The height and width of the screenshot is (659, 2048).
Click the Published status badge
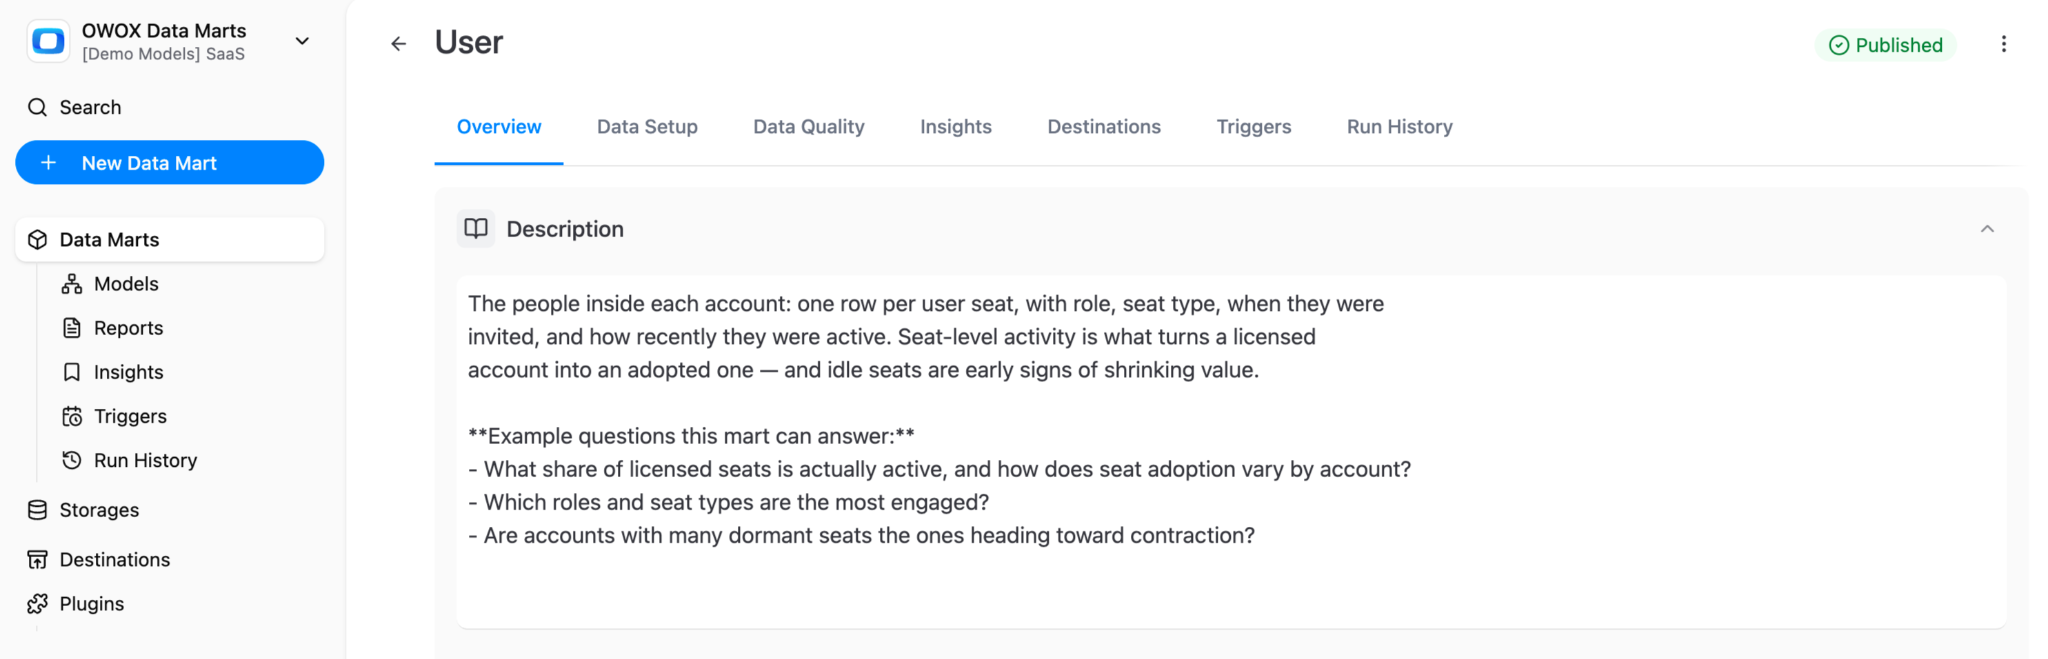[1885, 45]
